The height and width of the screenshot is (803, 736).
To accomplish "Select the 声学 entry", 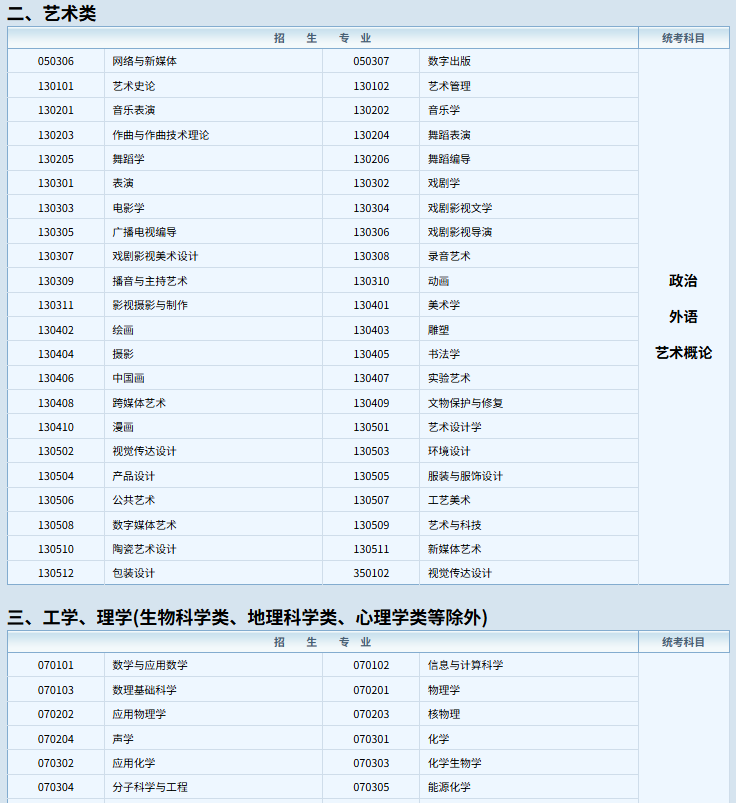I will (x=123, y=739).
